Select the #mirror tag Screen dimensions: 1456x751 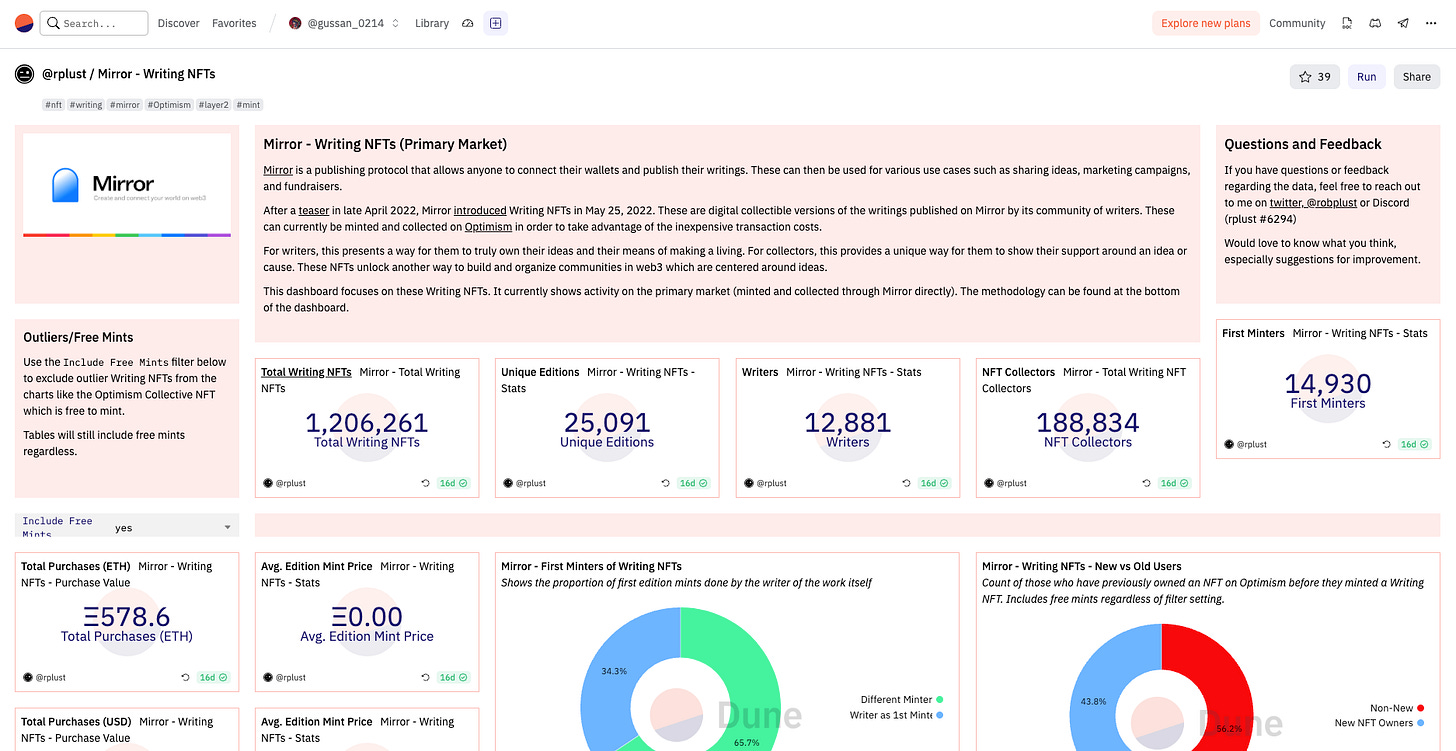(x=125, y=105)
